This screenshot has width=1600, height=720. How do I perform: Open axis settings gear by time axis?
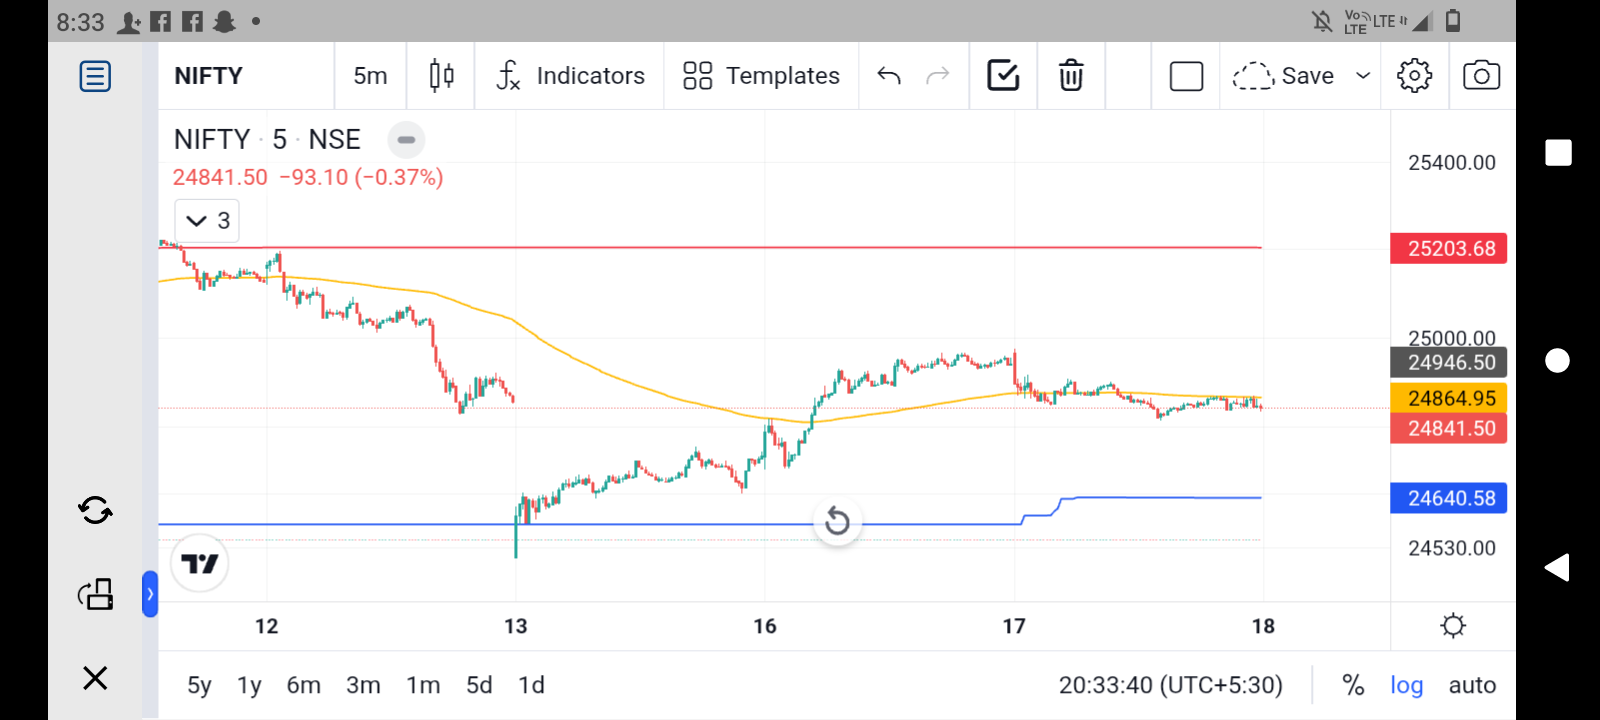(x=1453, y=626)
